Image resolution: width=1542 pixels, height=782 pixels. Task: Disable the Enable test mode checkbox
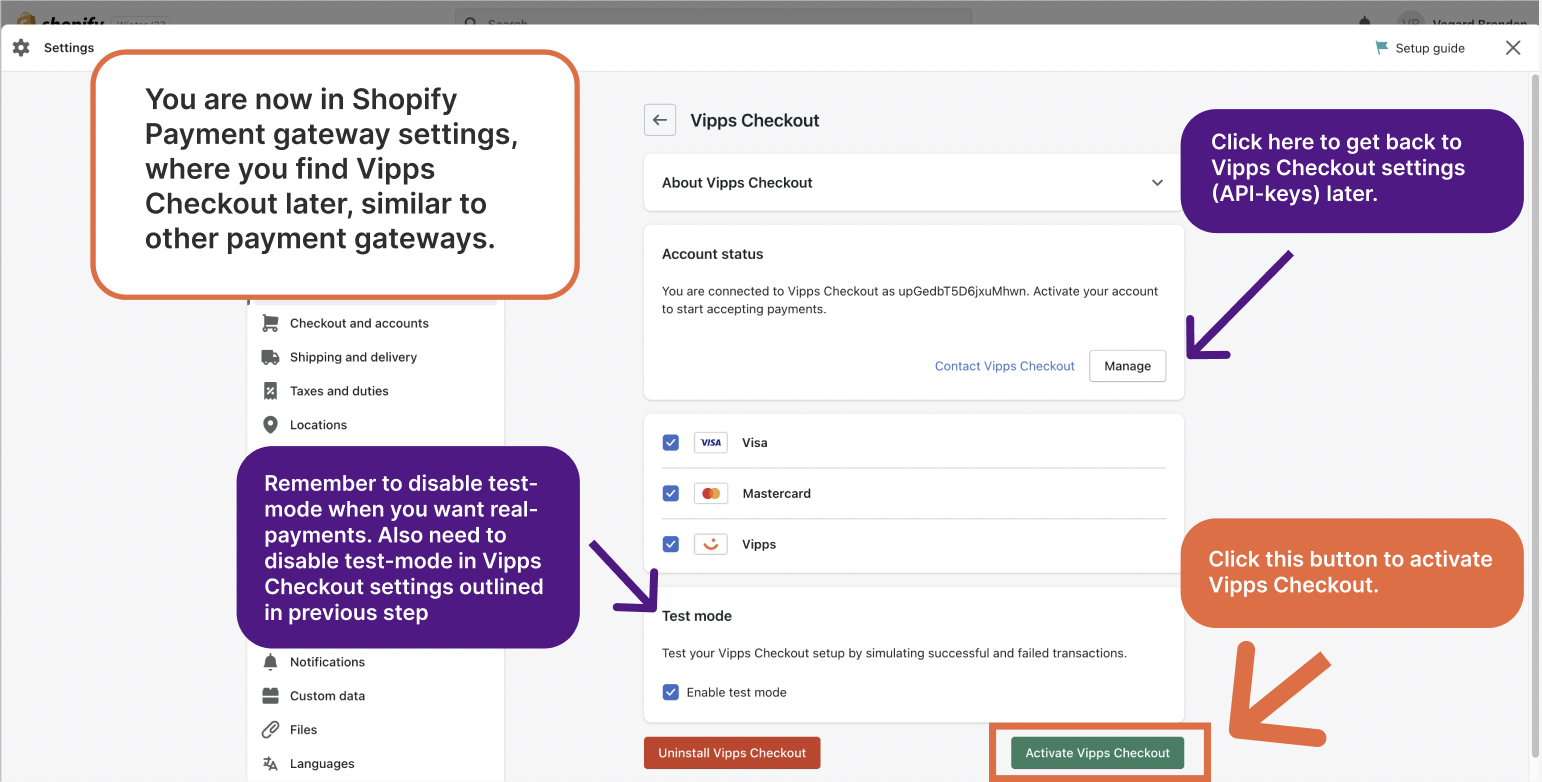tap(671, 692)
